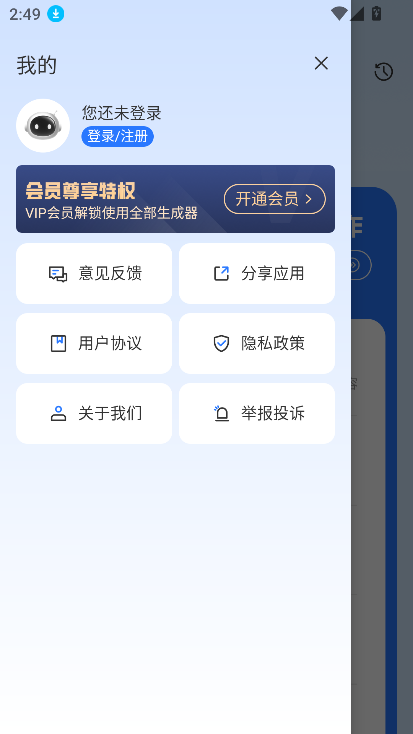Image resolution: width=413 pixels, height=734 pixels.
Task: Click the 分享应用 share arrow icon
Action: tap(221, 273)
